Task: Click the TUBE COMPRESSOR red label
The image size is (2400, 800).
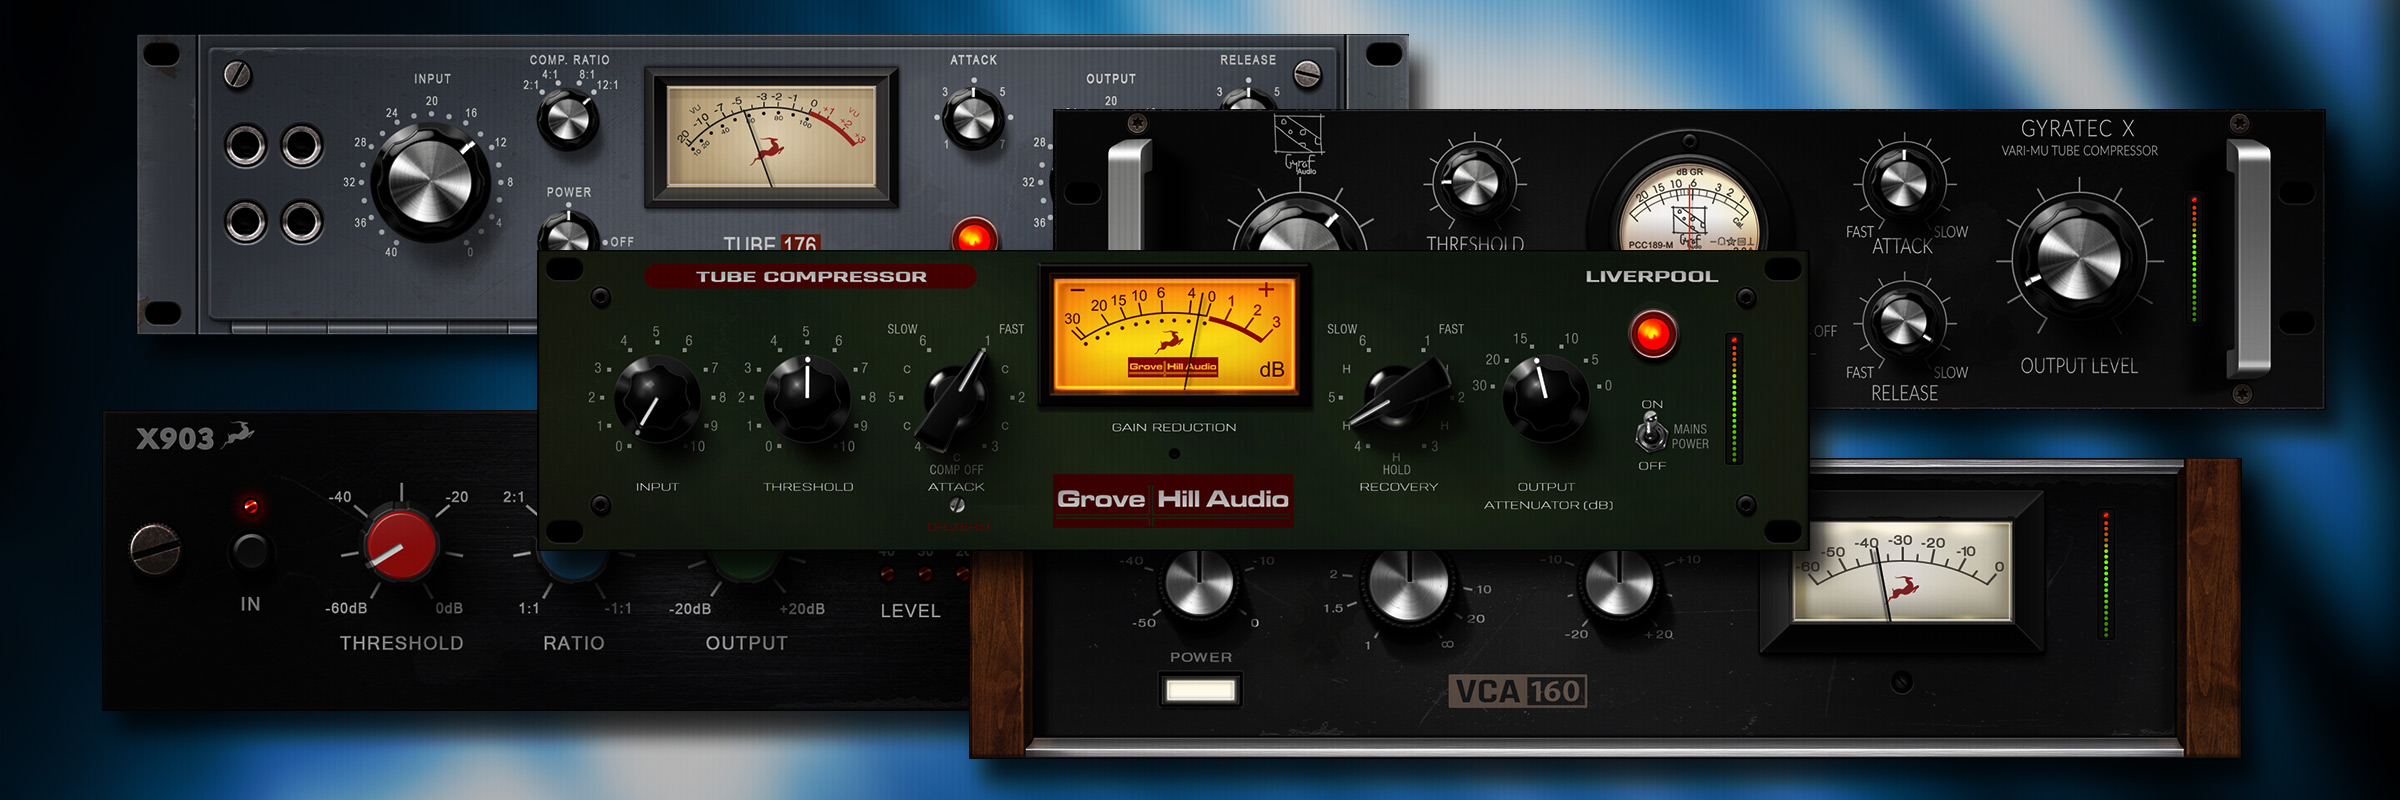Action: coord(811,277)
